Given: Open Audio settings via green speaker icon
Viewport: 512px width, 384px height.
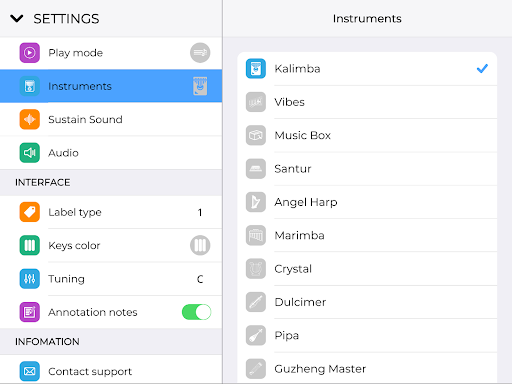Looking at the screenshot, I should click(x=29, y=153).
